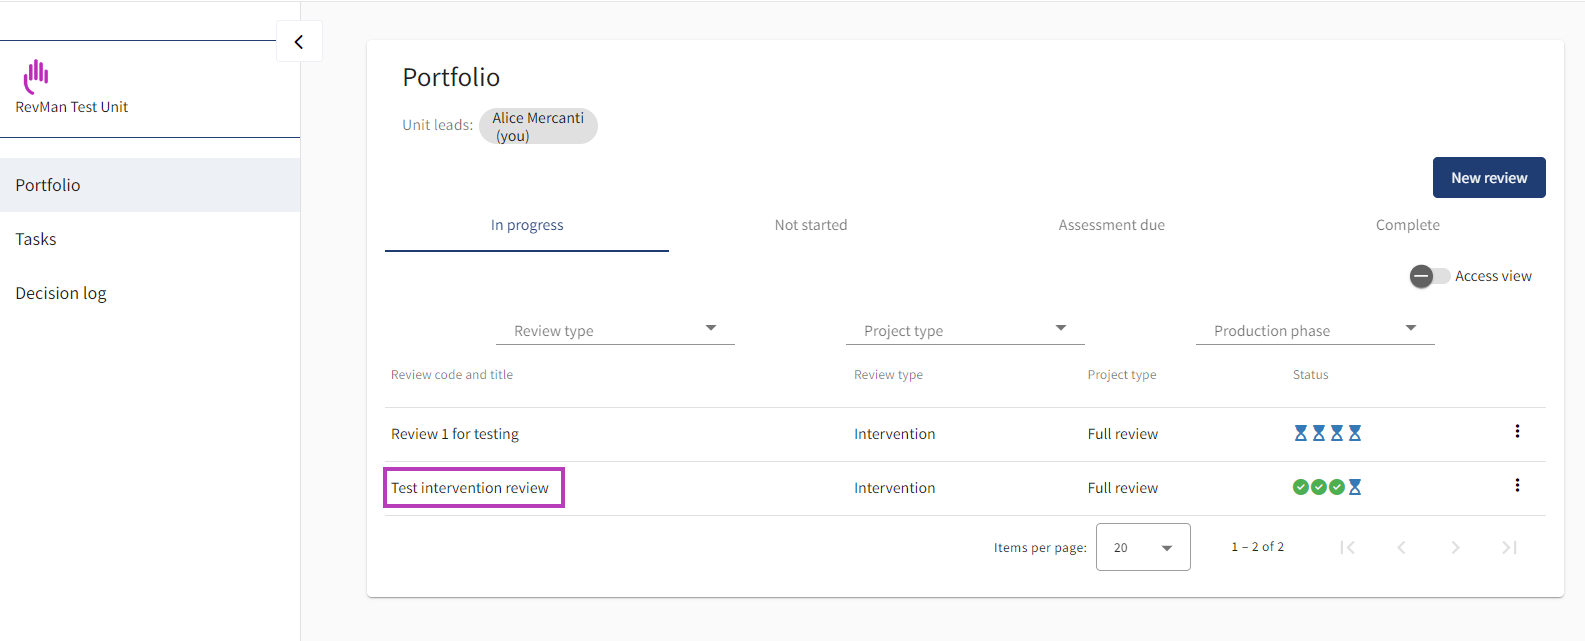Open the Complete tab
Image resolution: width=1585 pixels, height=641 pixels.
[x=1407, y=225]
